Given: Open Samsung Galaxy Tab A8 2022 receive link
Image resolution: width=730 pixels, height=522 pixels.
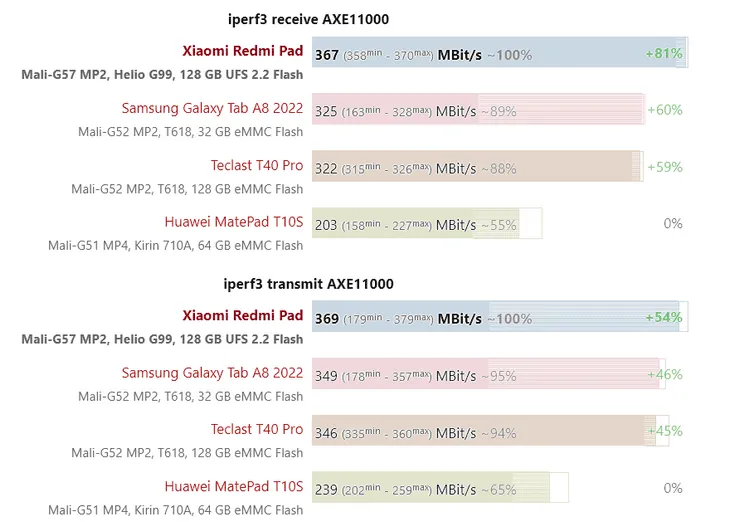Looking at the screenshot, I should [x=212, y=108].
